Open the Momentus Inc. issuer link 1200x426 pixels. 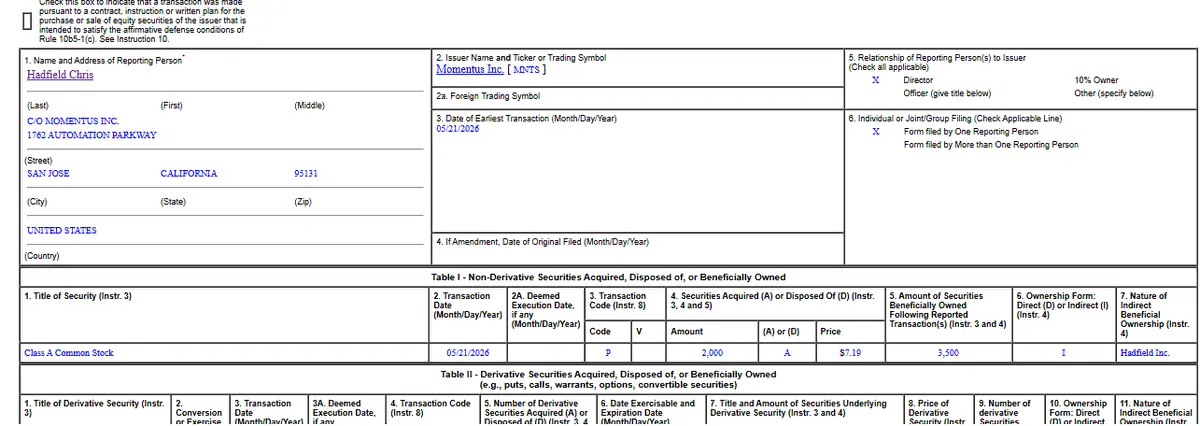[470, 69]
